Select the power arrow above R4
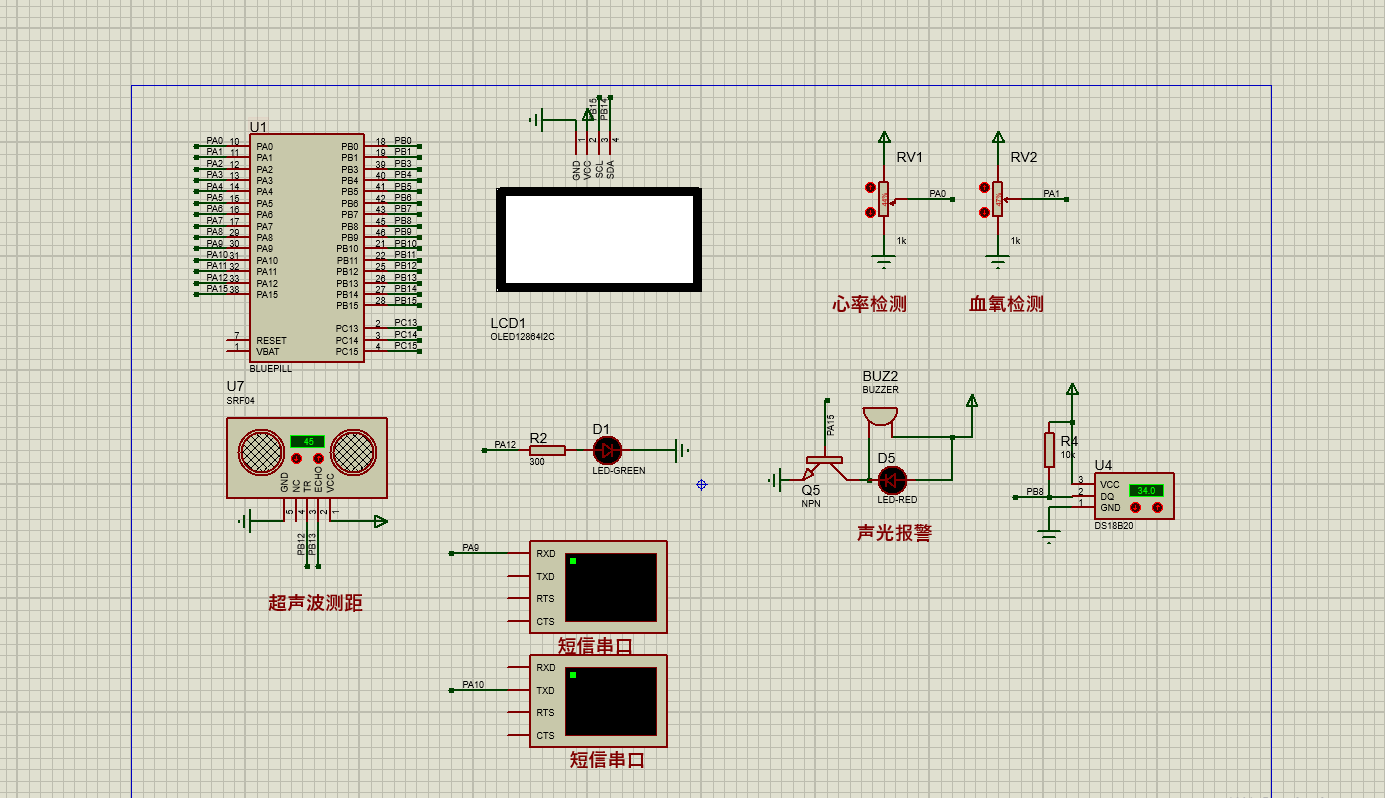This screenshot has height=798, width=1385. click(1072, 389)
